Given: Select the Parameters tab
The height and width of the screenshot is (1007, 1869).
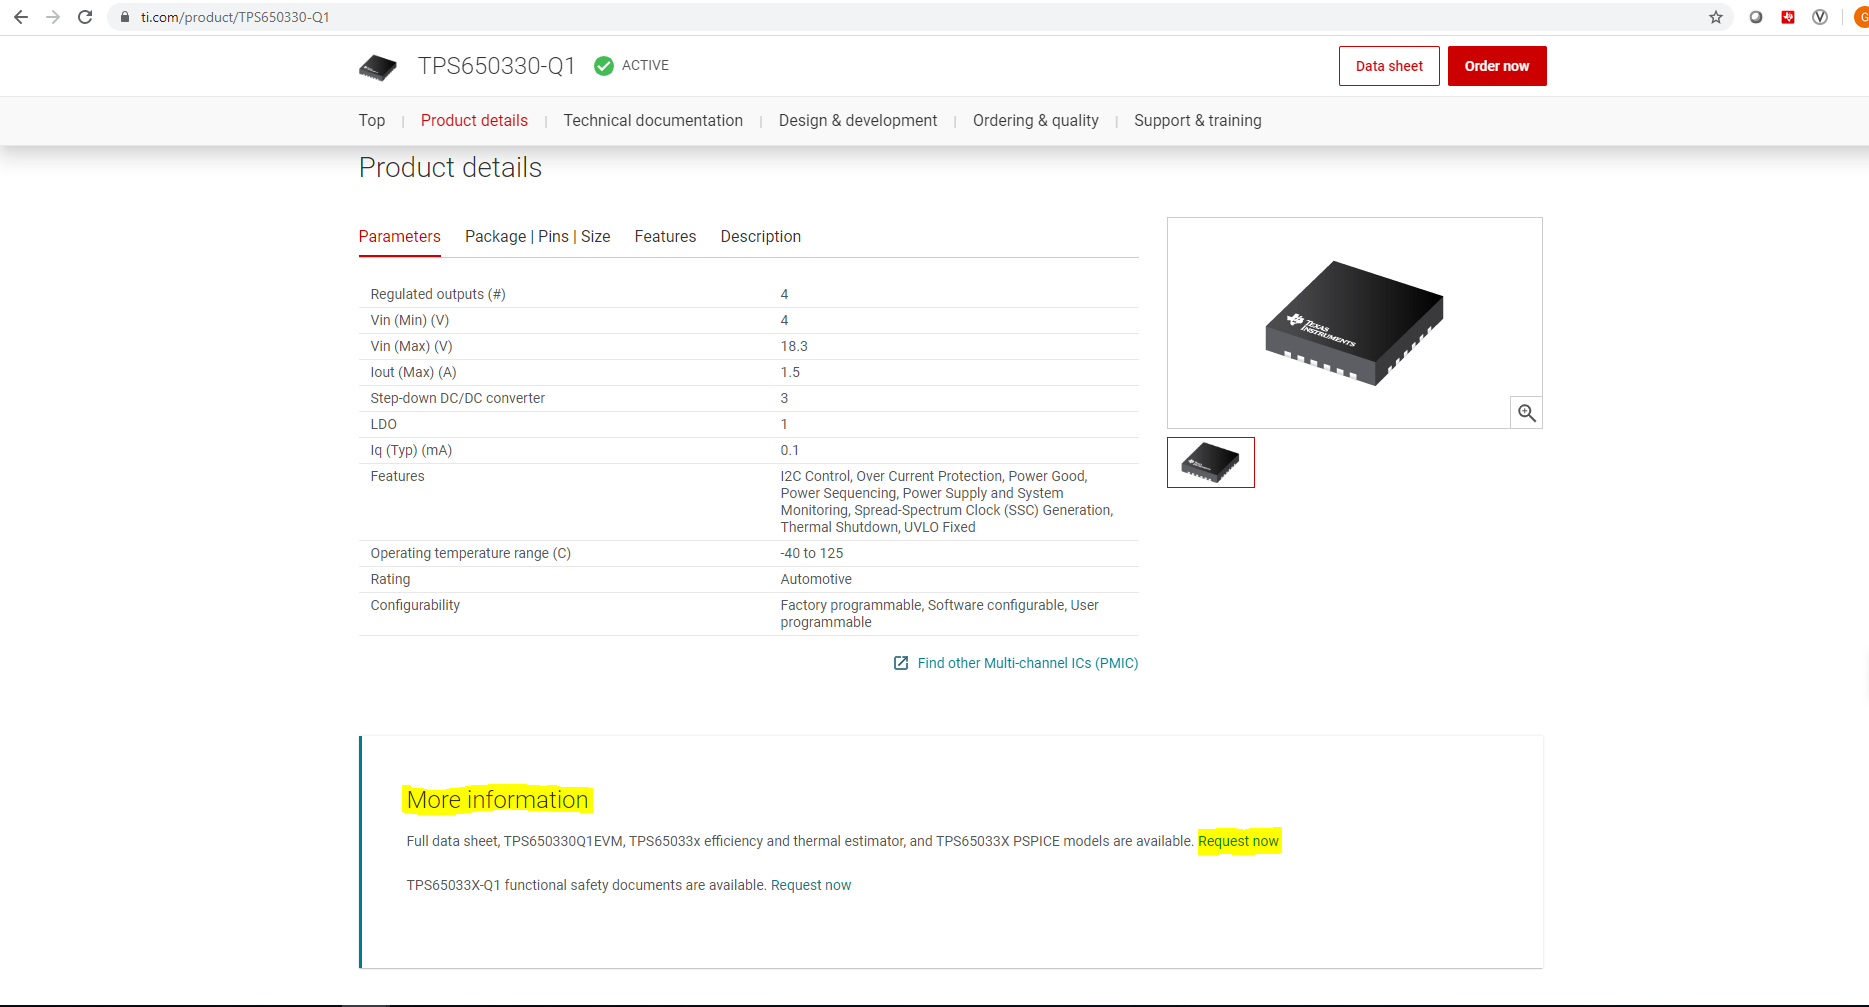Looking at the screenshot, I should click(400, 237).
